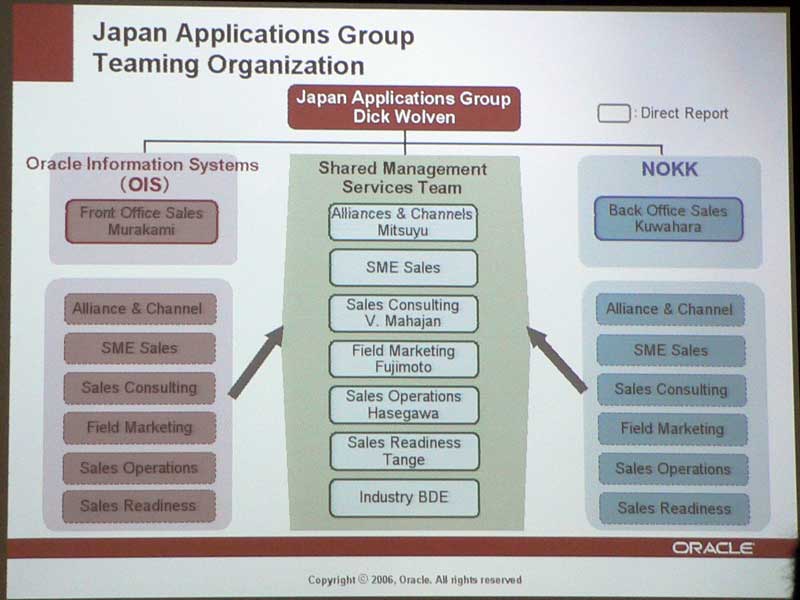800x600 pixels.
Task: Click Field Marketing in the NOKK column
Action: (x=672, y=429)
